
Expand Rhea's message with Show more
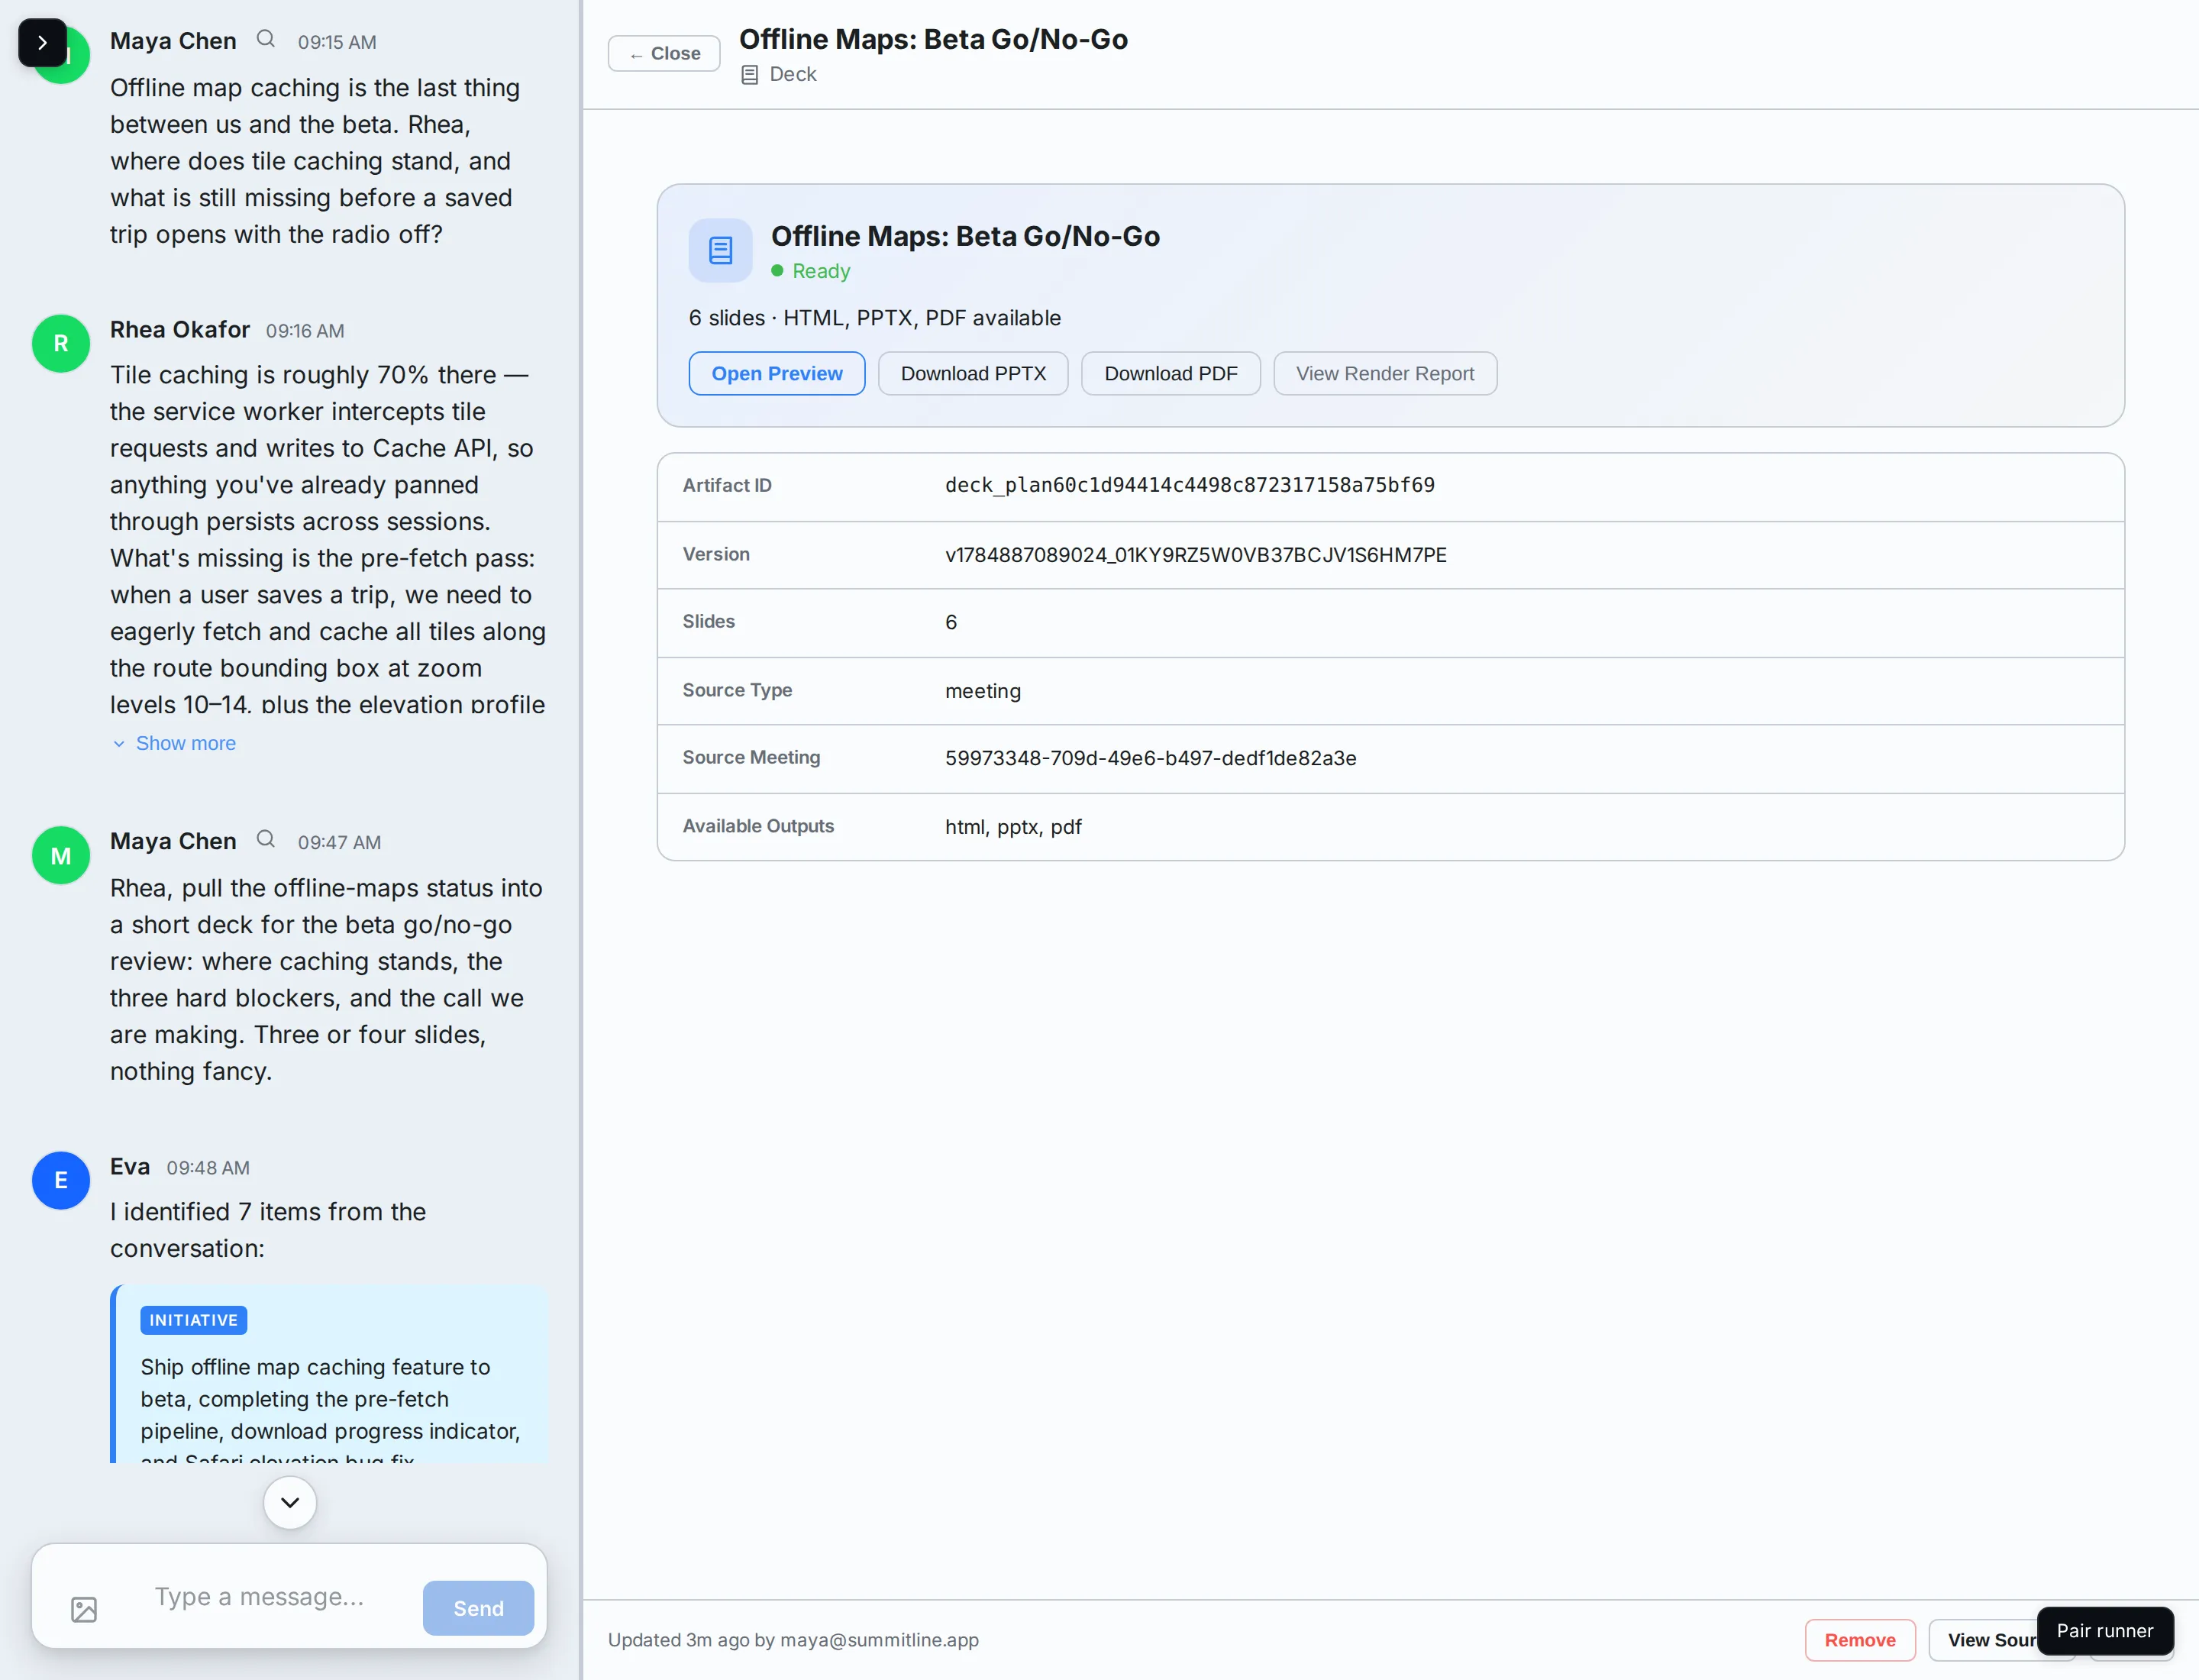coord(175,743)
